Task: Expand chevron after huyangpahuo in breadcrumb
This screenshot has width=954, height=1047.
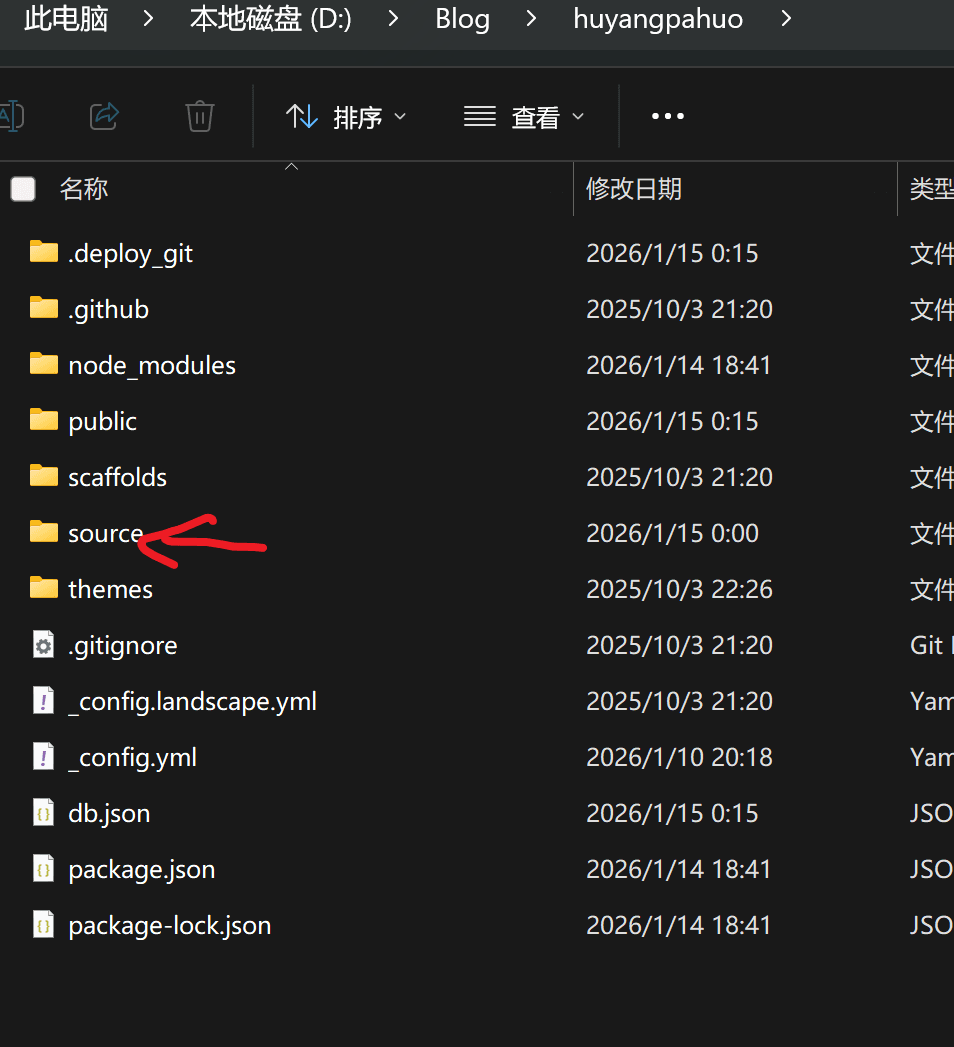Action: coord(786,19)
